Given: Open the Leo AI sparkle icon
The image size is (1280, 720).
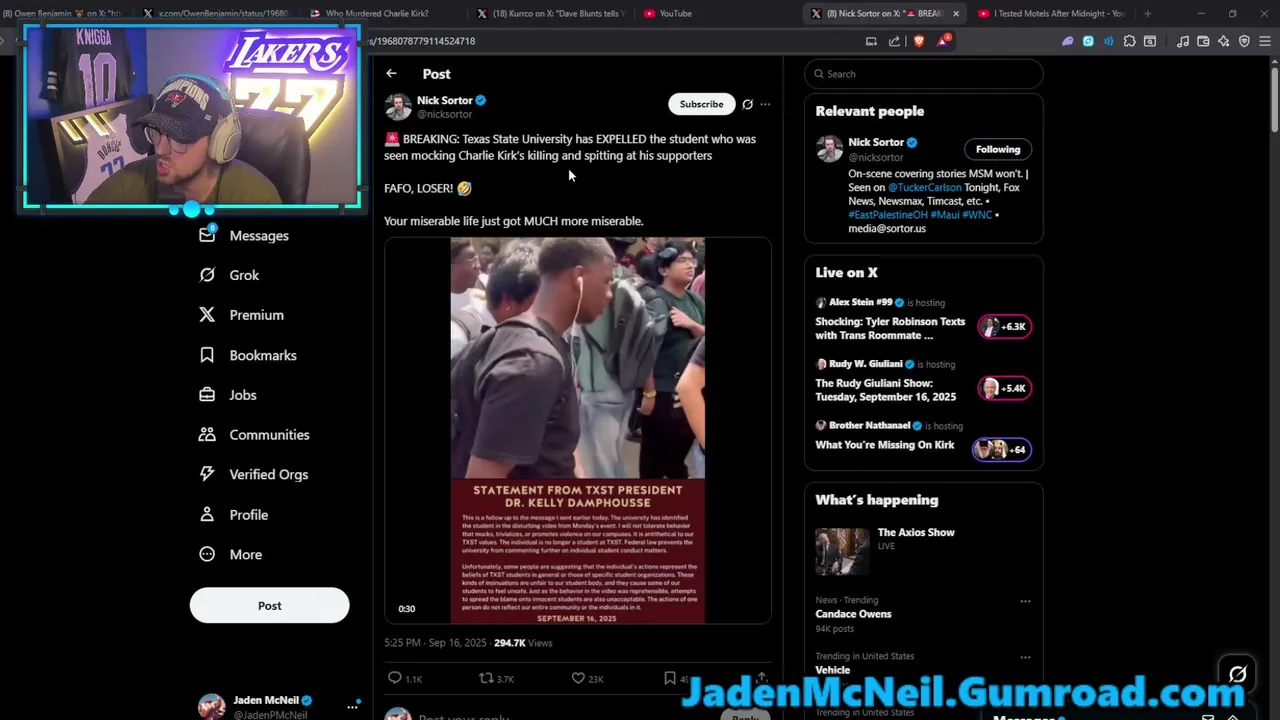Looking at the screenshot, I should [1224, 41].
